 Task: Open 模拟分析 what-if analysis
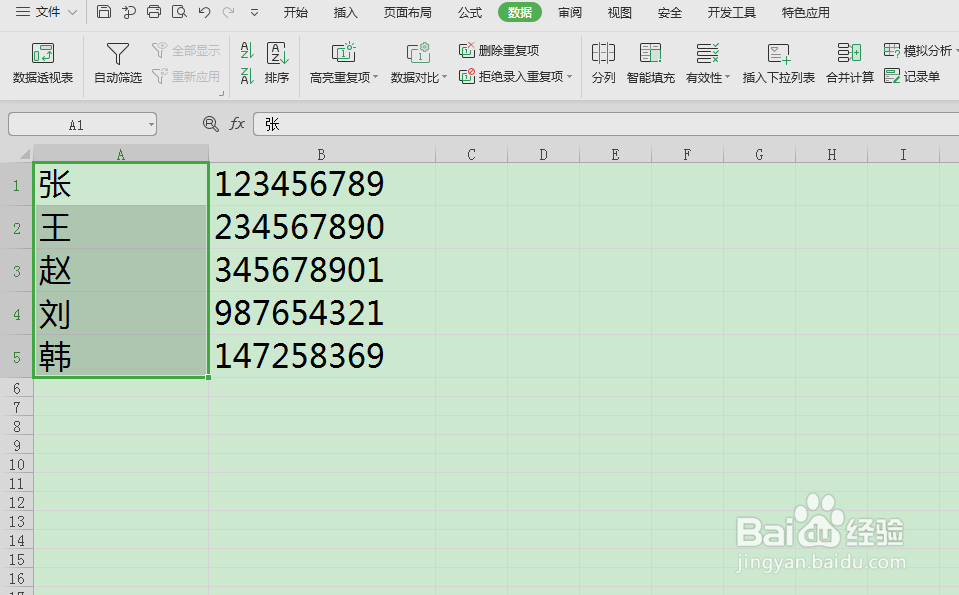(920, 50)
